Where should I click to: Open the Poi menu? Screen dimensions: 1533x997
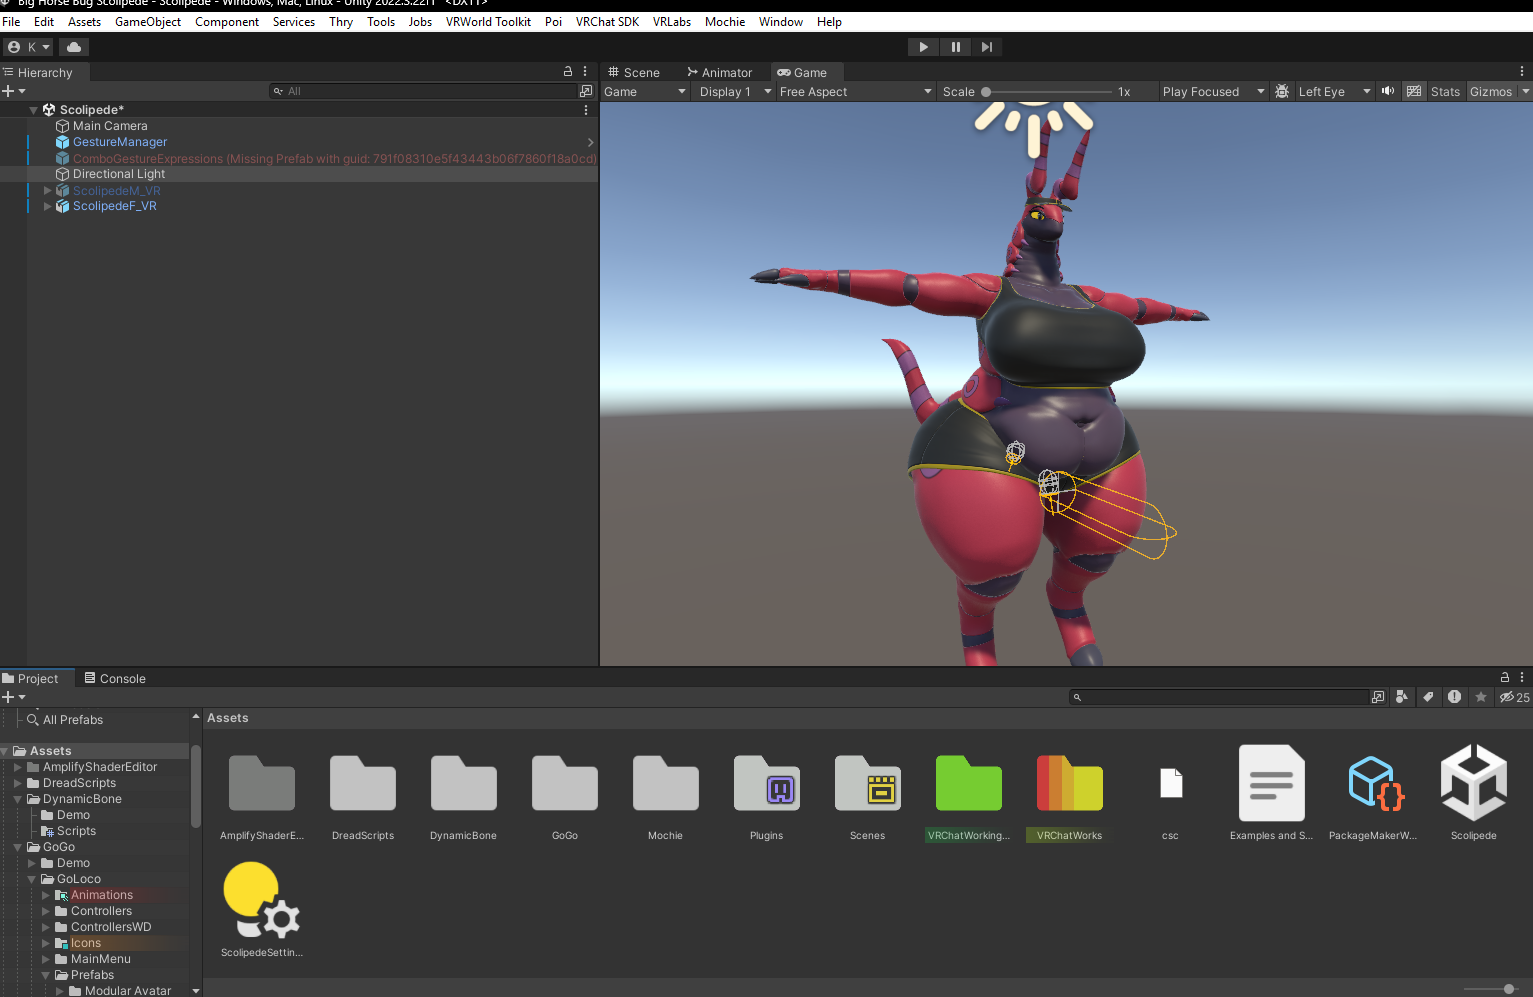pos(553,22)
